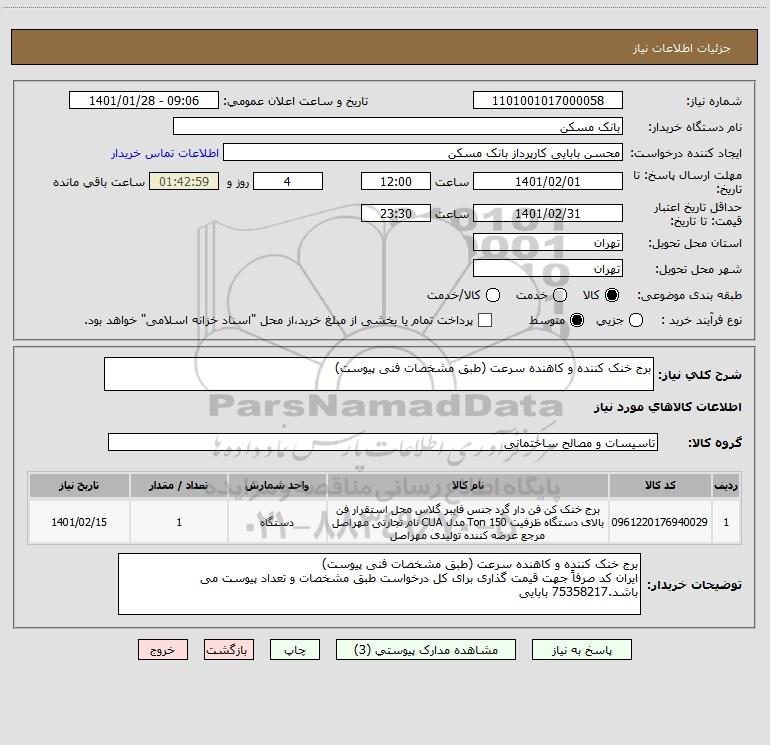Click product code cell 0961220176940029

[x=660, y=522]
